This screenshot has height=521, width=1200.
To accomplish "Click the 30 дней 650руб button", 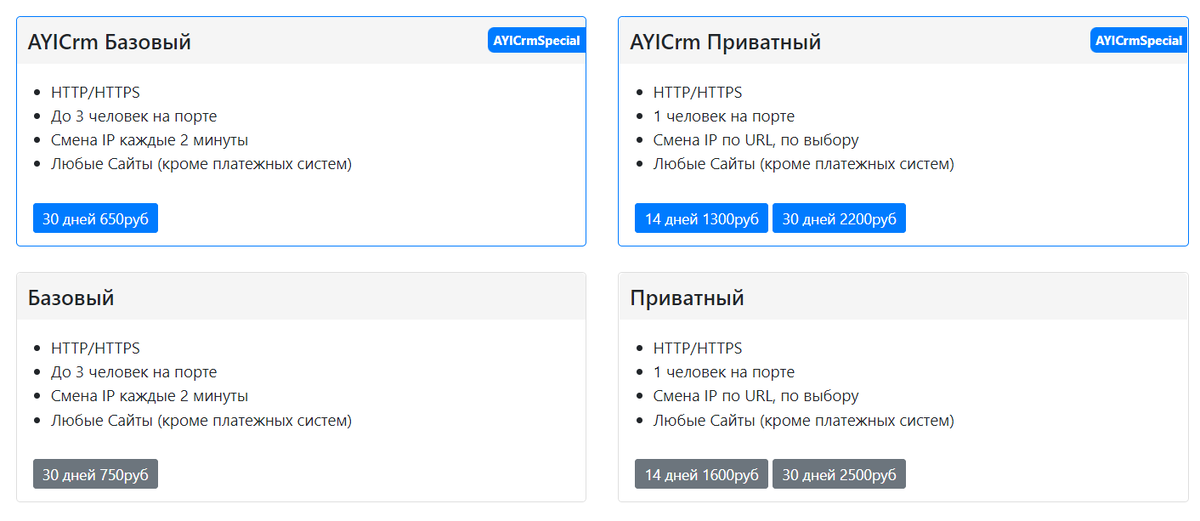I will 95,219.
